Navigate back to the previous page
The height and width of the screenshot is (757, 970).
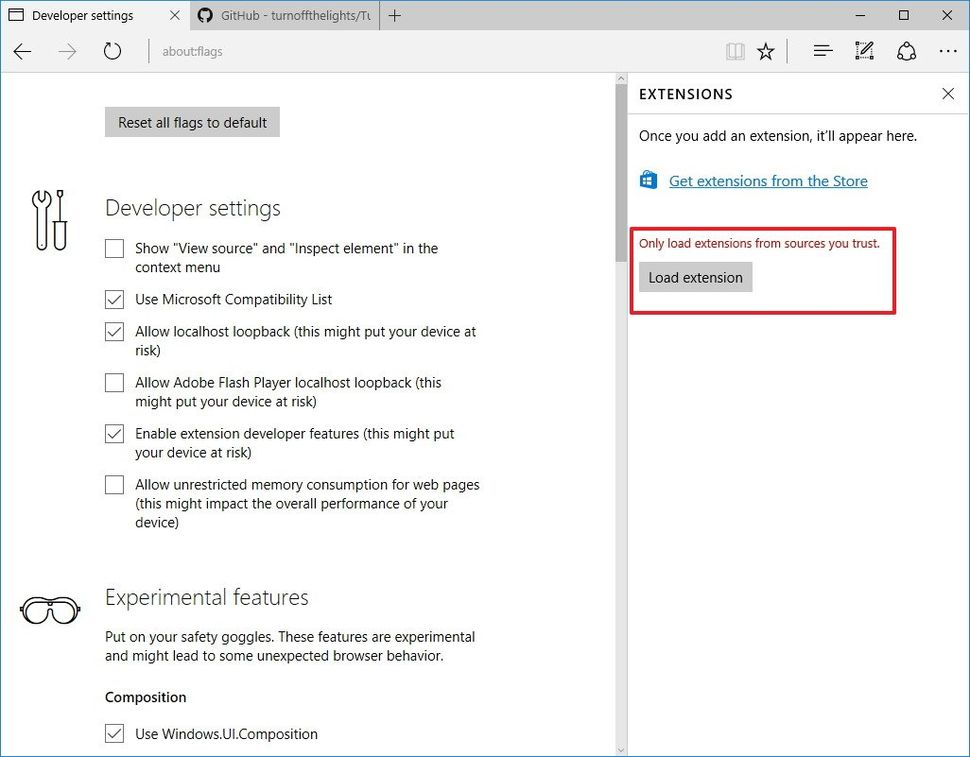[22, 50]
